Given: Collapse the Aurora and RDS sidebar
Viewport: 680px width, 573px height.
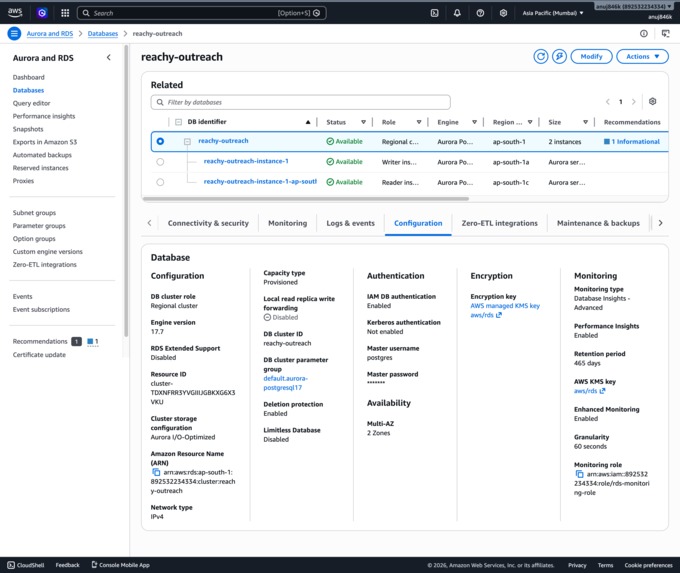Looking at the screenshot, I should click(108, 57).
